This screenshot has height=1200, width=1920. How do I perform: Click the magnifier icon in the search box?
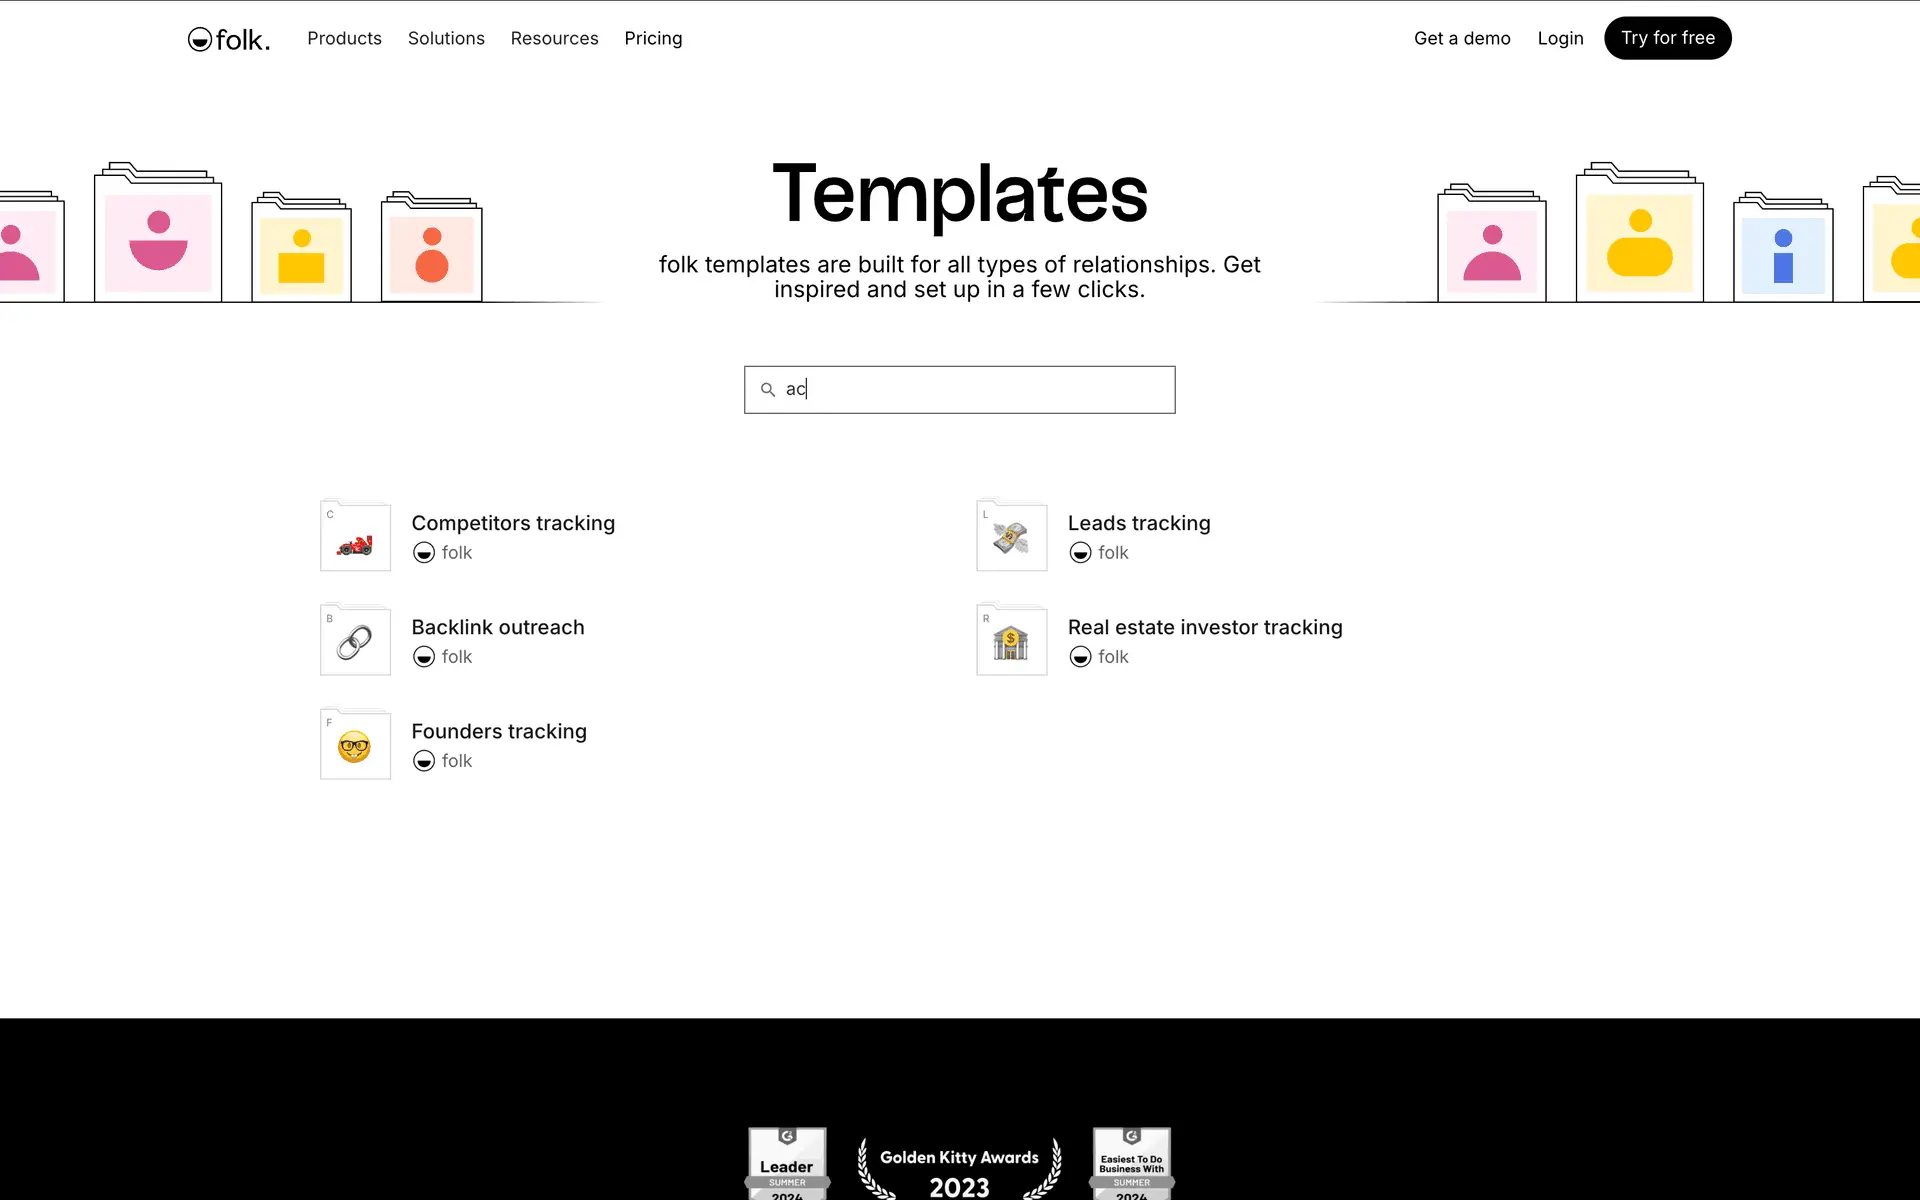[768, 390]
